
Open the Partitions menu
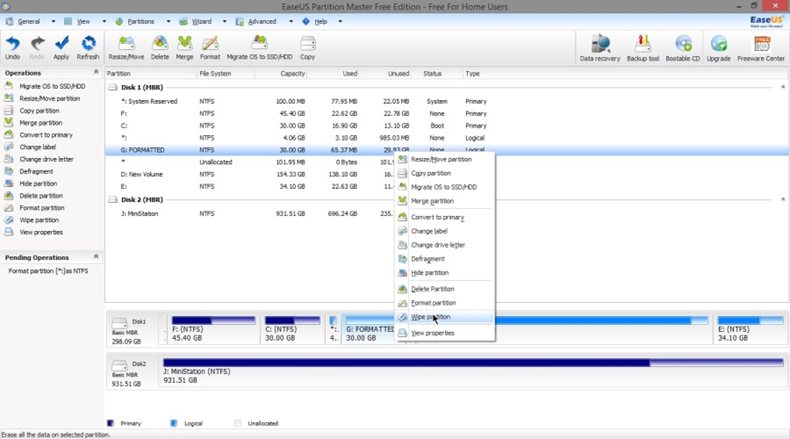pyautogui.click(x=141, y=22)
